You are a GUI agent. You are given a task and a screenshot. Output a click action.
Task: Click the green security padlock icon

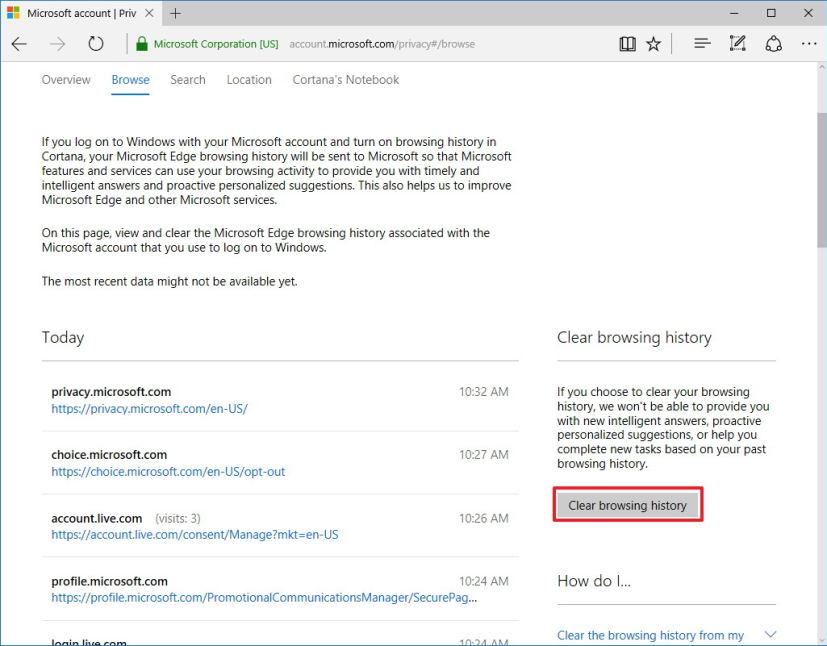coord(141,44)
